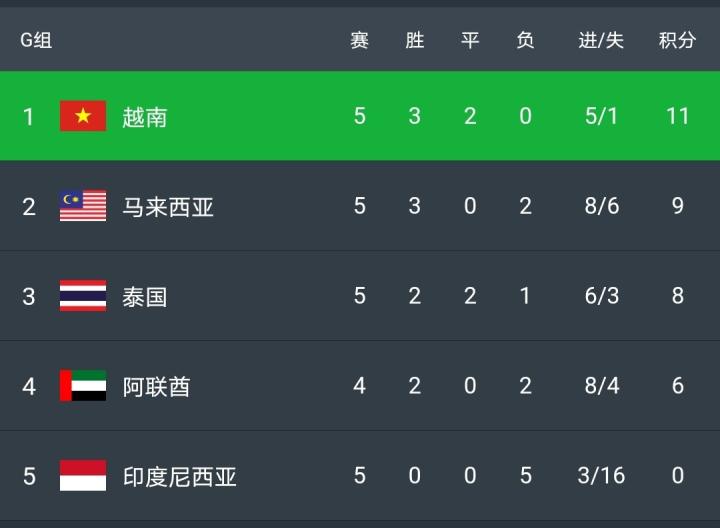Click the 进/失 column header
Screen dimensions: 720x528
(x=601, y=40)
